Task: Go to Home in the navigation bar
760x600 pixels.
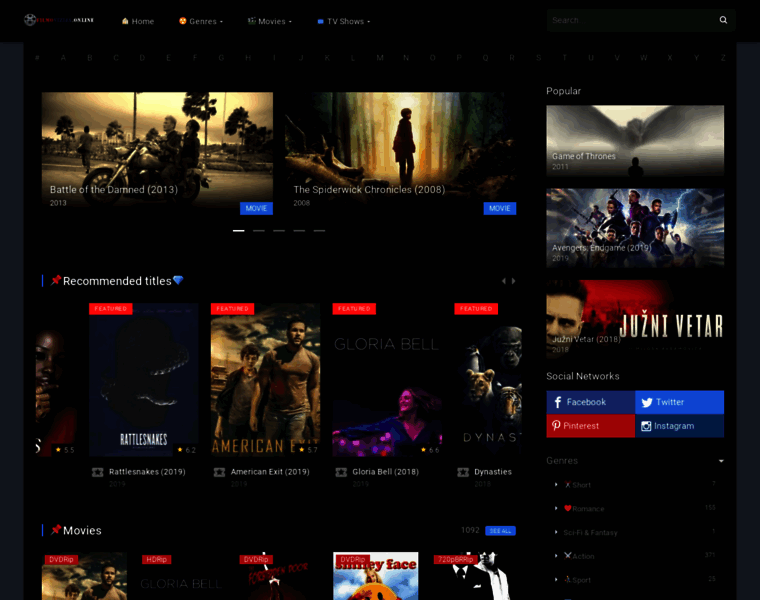Action: point(138,21)
